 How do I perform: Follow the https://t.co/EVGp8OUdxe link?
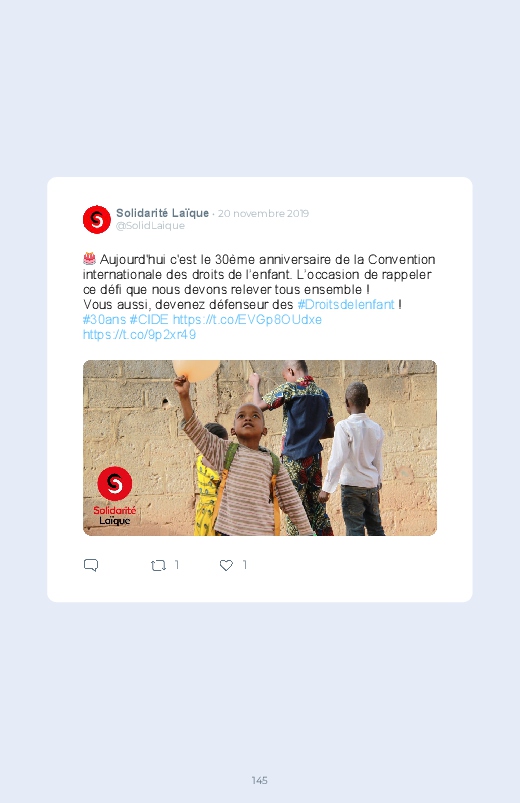[x=247, y=320]
